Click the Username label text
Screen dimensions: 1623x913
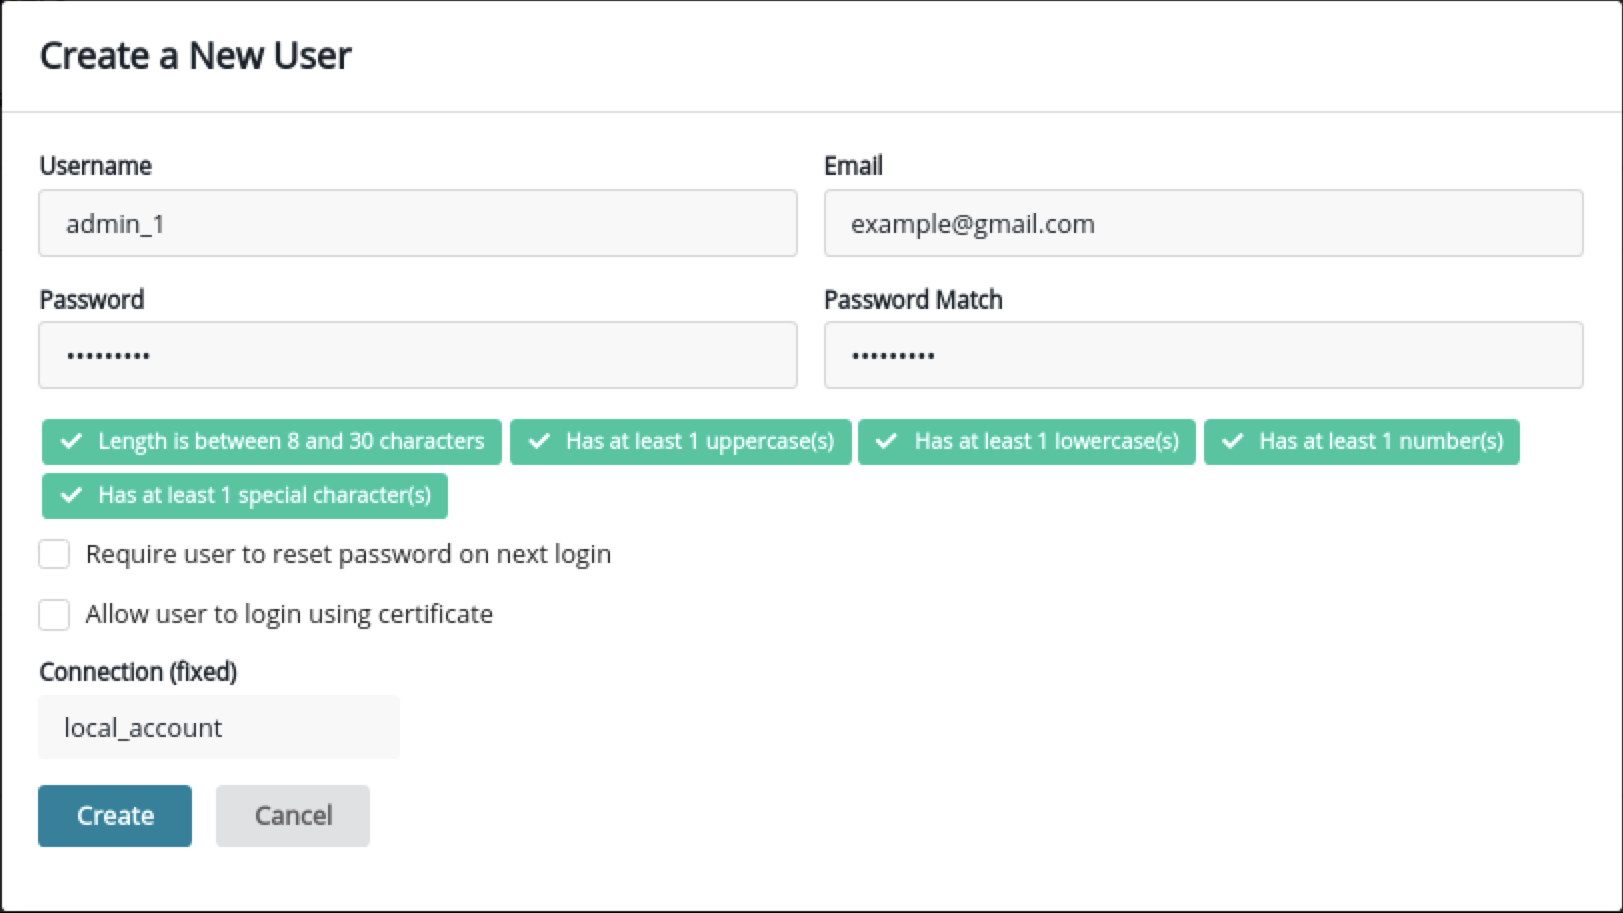pos(95,166)
